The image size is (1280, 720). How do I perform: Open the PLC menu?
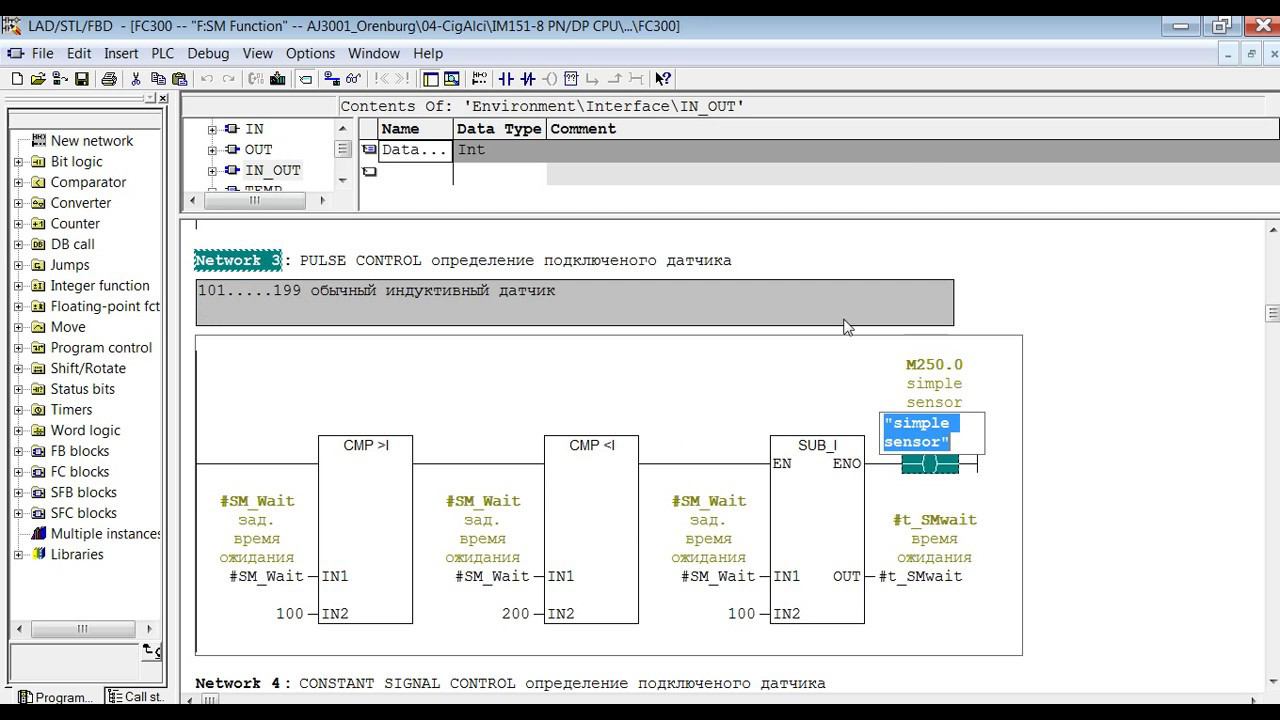tap(162, 54)
